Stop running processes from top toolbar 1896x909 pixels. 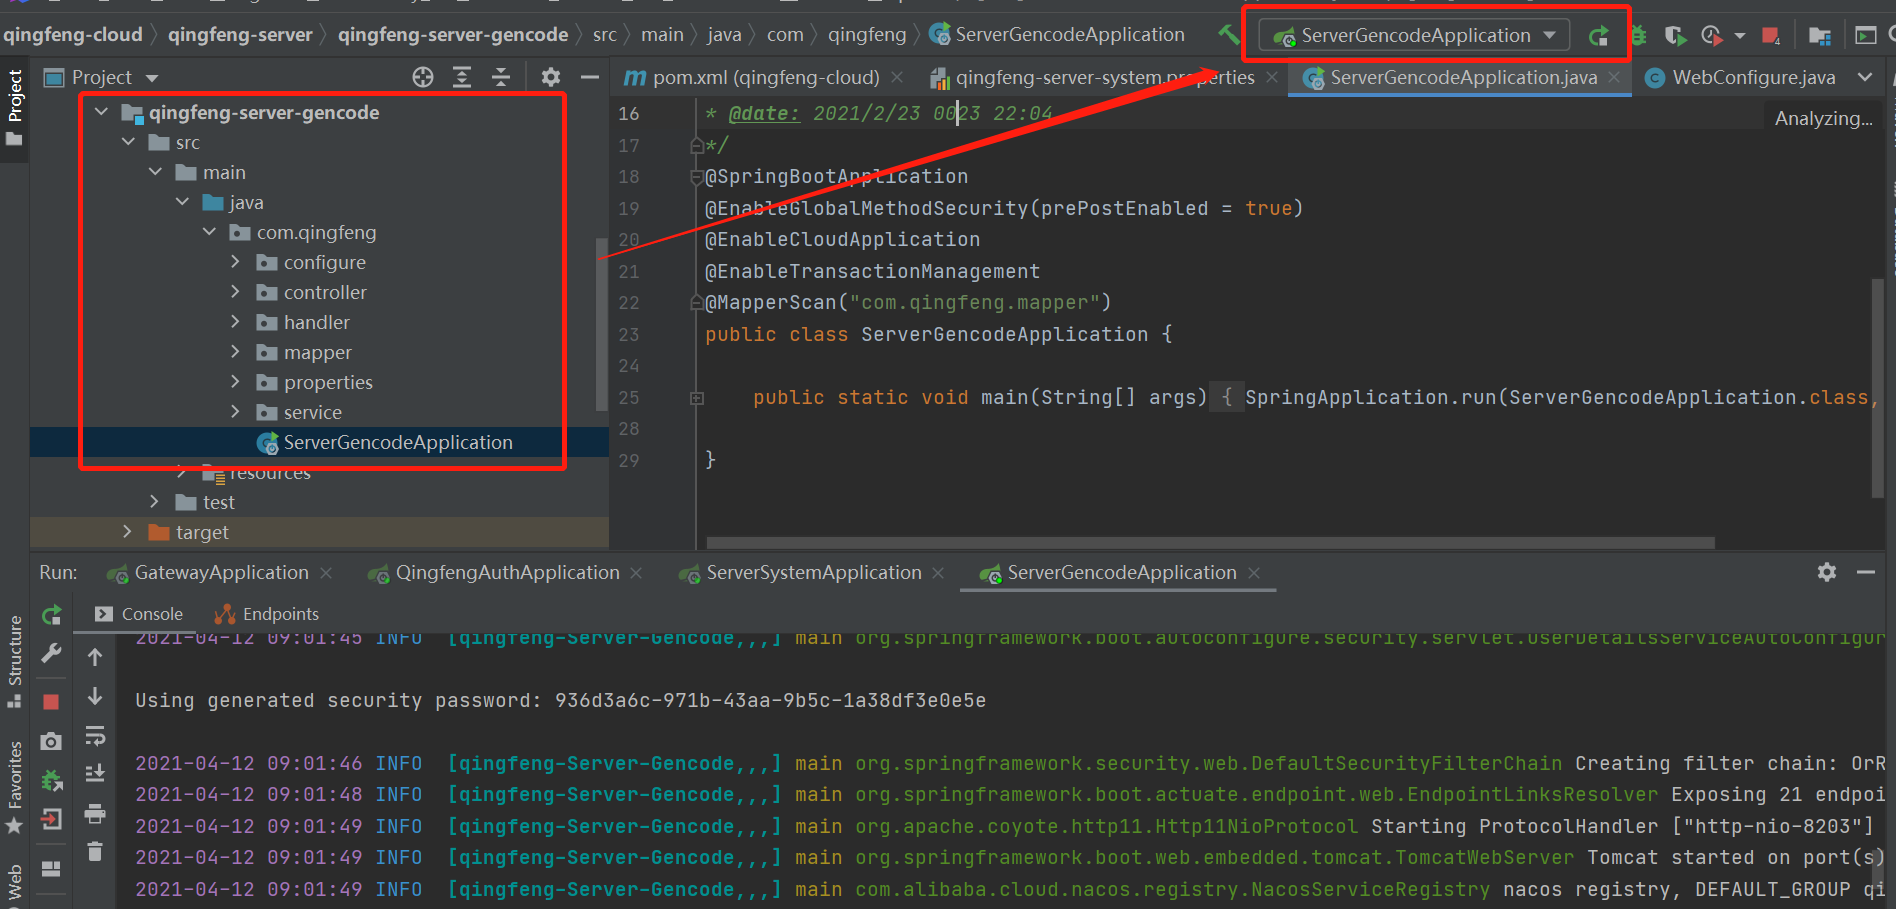(1771, 36)
